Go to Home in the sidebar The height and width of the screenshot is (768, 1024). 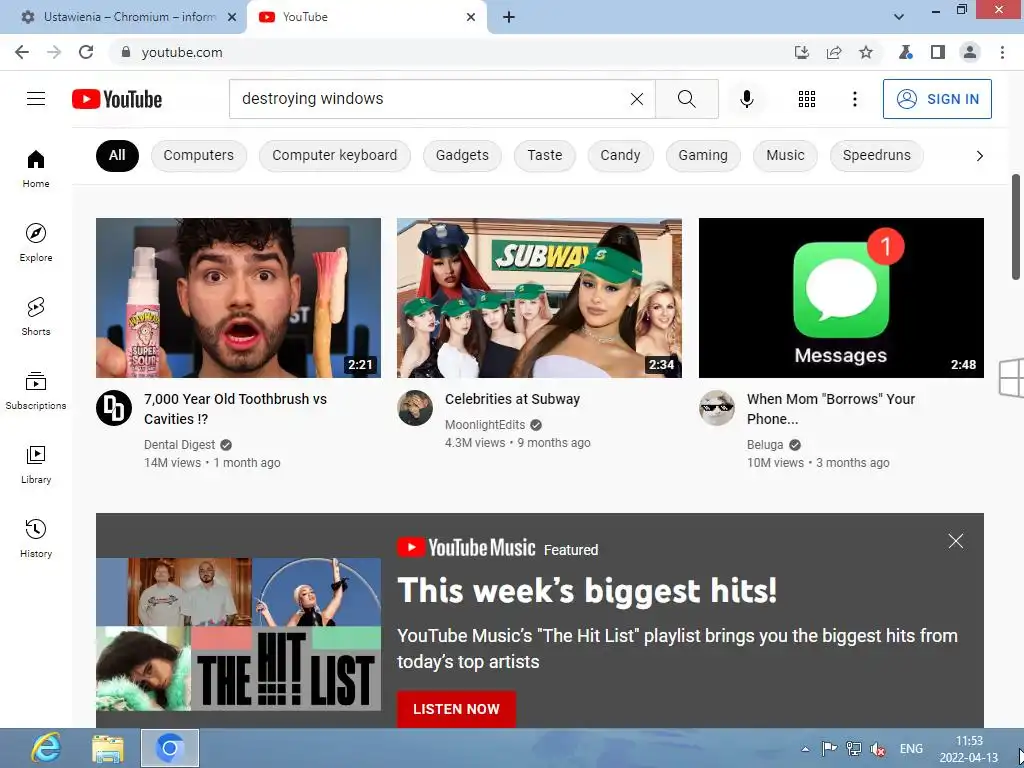(36, 168)
